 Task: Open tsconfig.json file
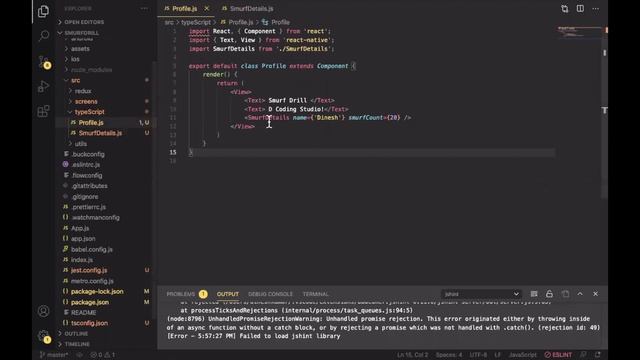[x=89, y=323]
